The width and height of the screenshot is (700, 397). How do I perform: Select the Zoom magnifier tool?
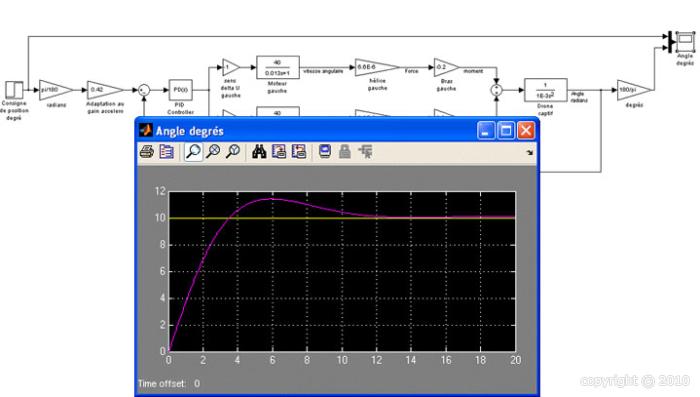193,152
